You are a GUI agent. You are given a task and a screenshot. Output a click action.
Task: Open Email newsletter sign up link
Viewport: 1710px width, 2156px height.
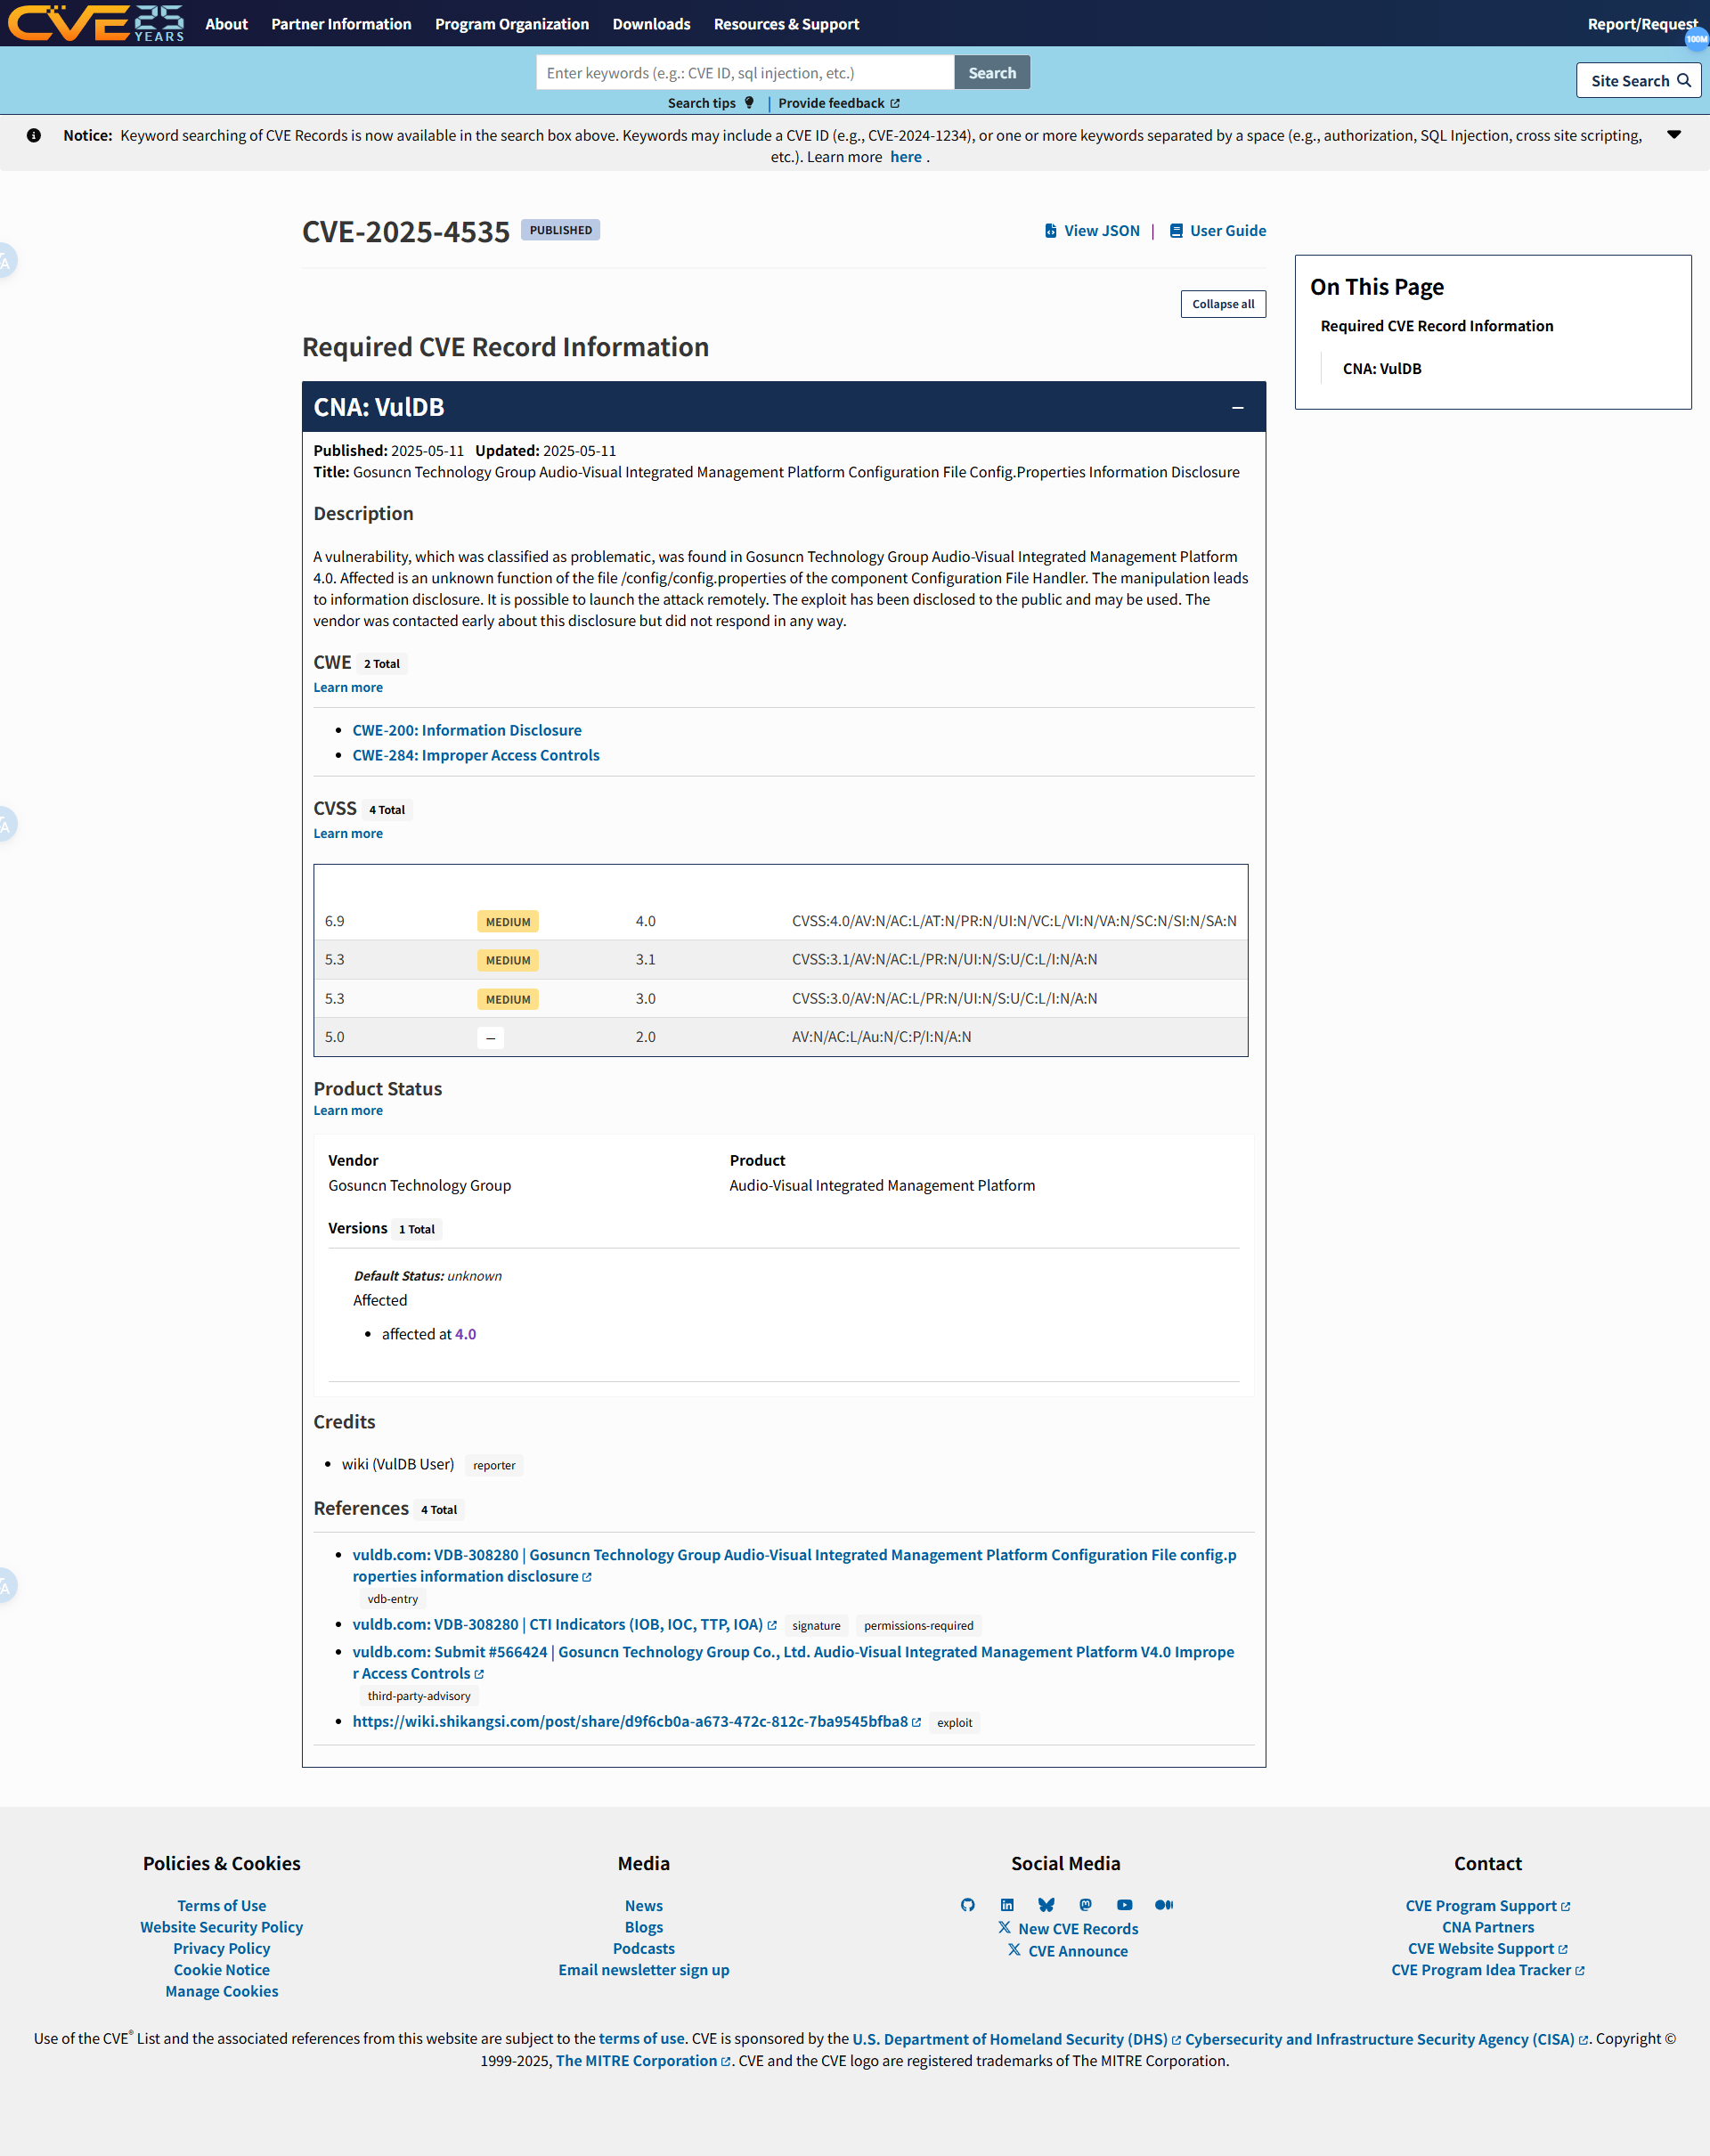point(644,1970)
